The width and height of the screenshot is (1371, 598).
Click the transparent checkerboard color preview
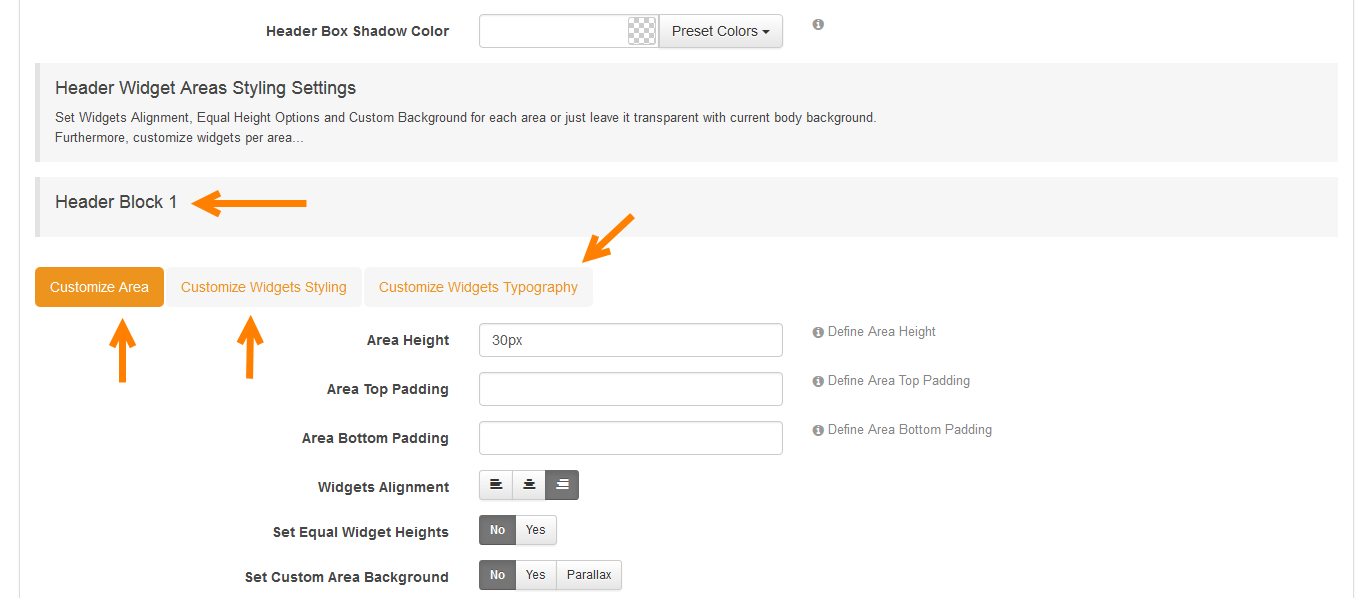[642, 31]
